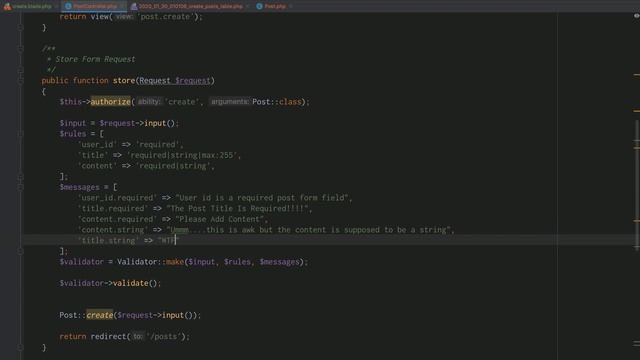Click the 'ability:' inlay hint
The image size is (640, 360).
tap(149, 102)
